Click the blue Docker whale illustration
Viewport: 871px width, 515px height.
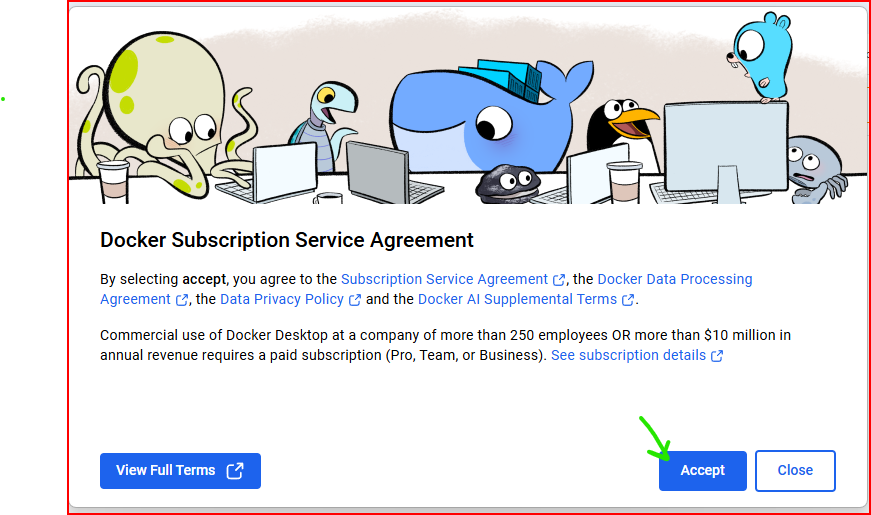[483, 119]
